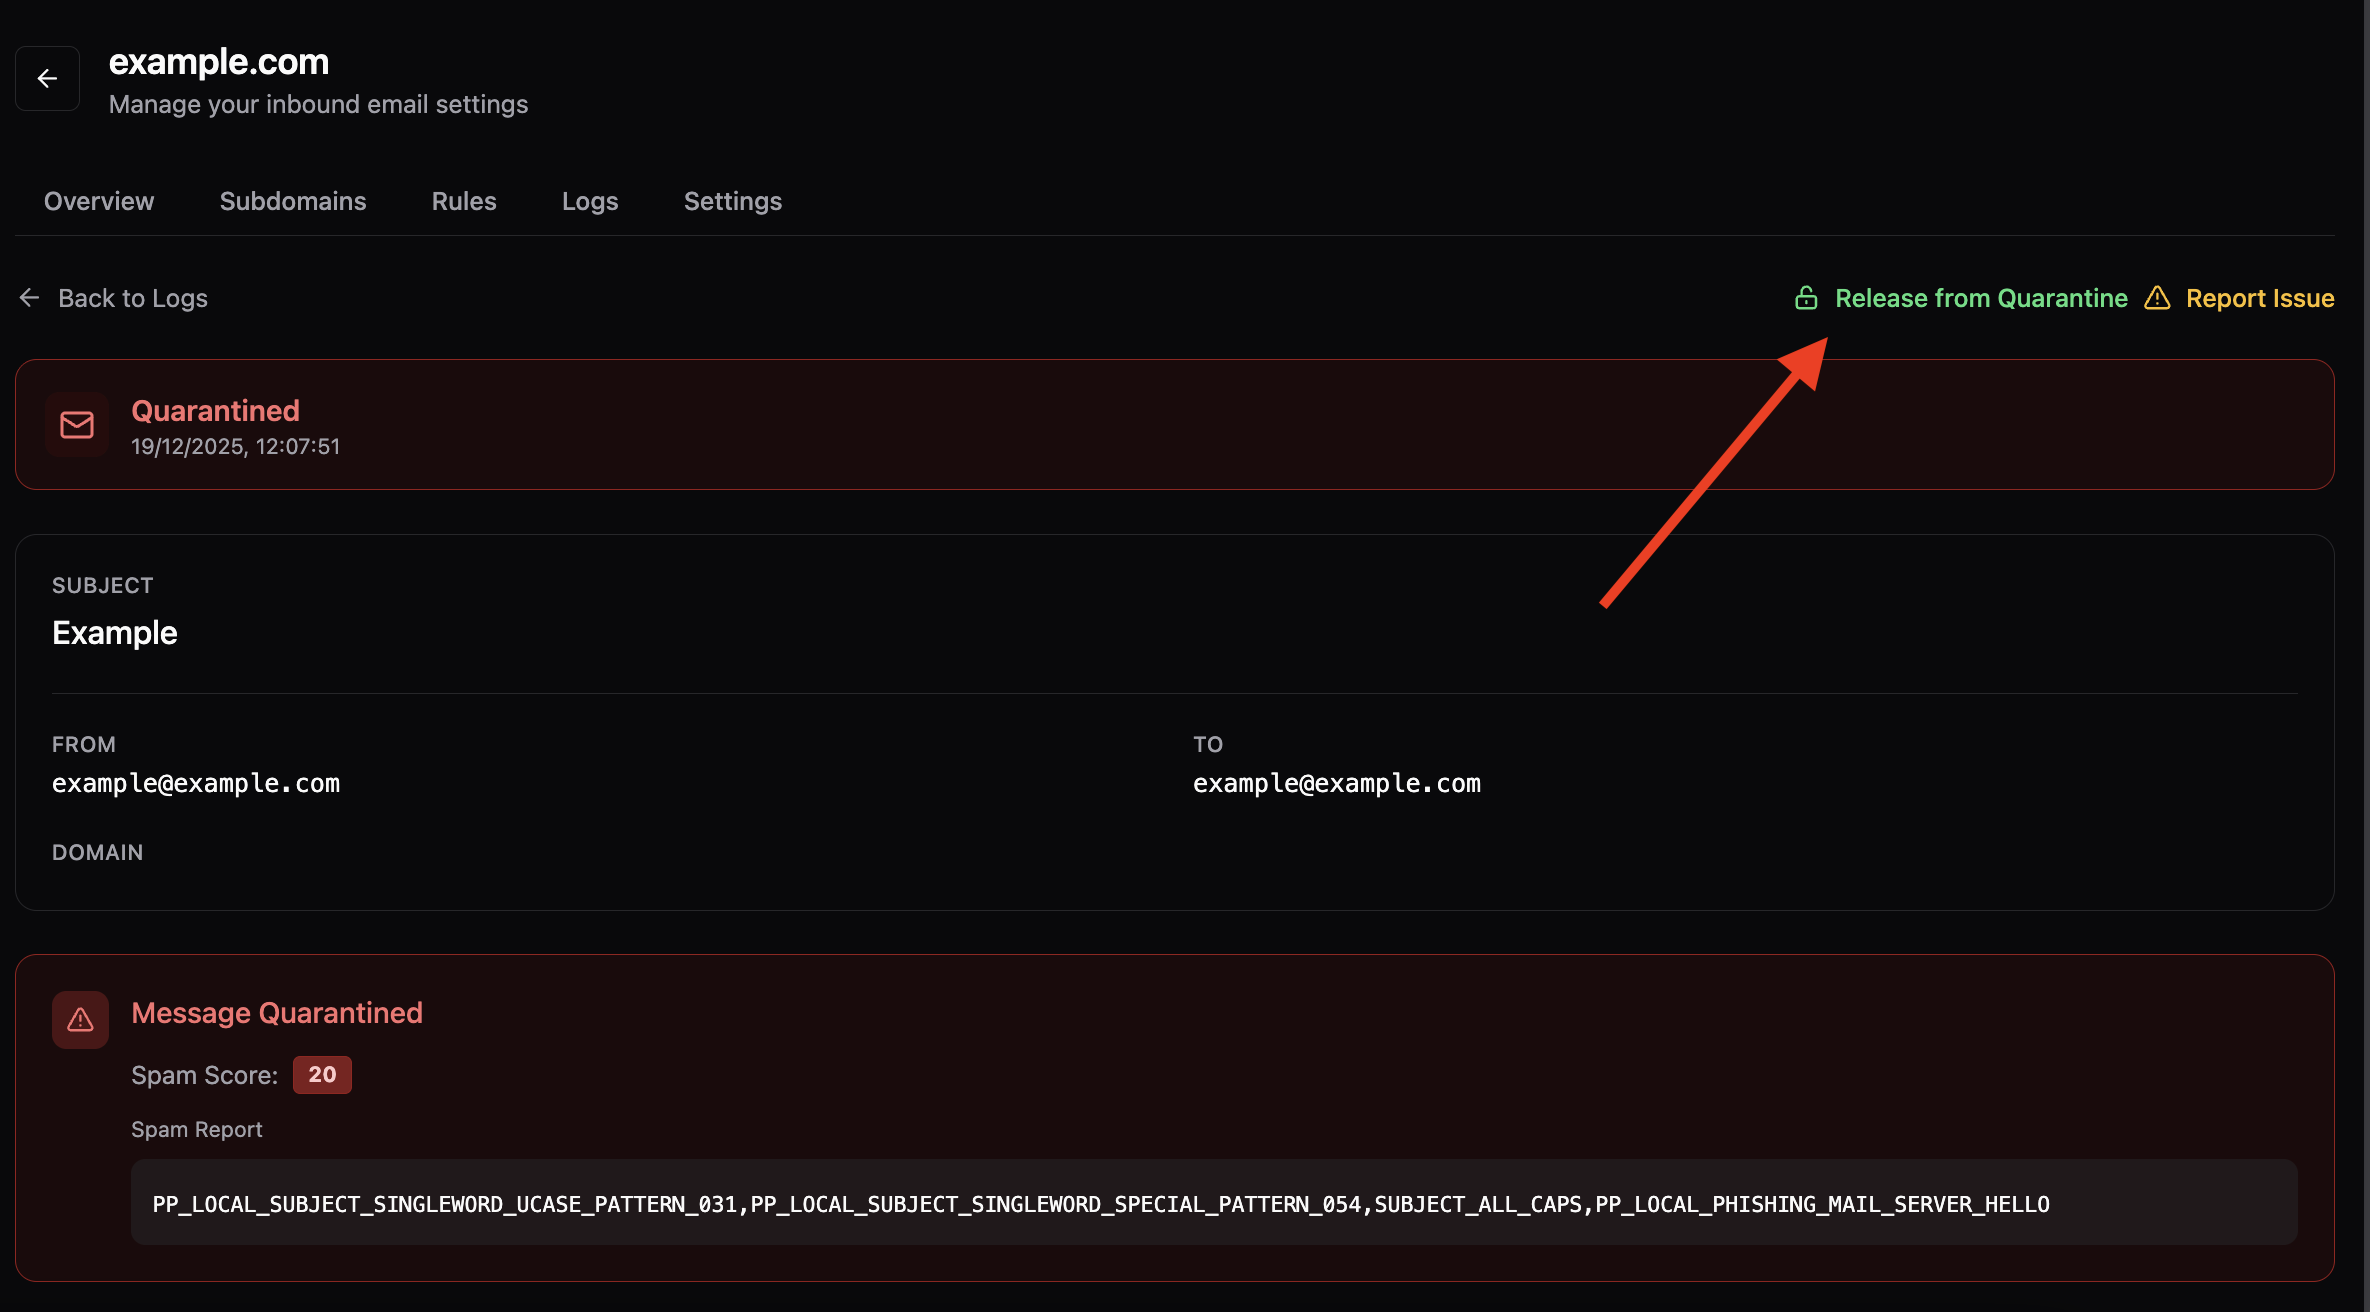Click the back arrow button beside example.com
The image size is (2370, 1312).
coord(47,78)
